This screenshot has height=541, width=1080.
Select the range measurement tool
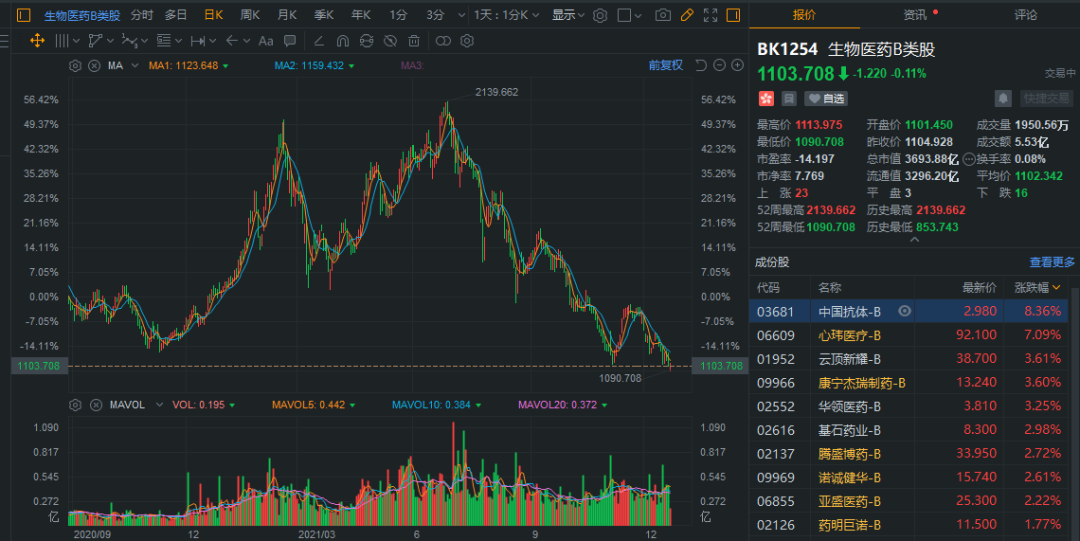click(x=198, y=41)
